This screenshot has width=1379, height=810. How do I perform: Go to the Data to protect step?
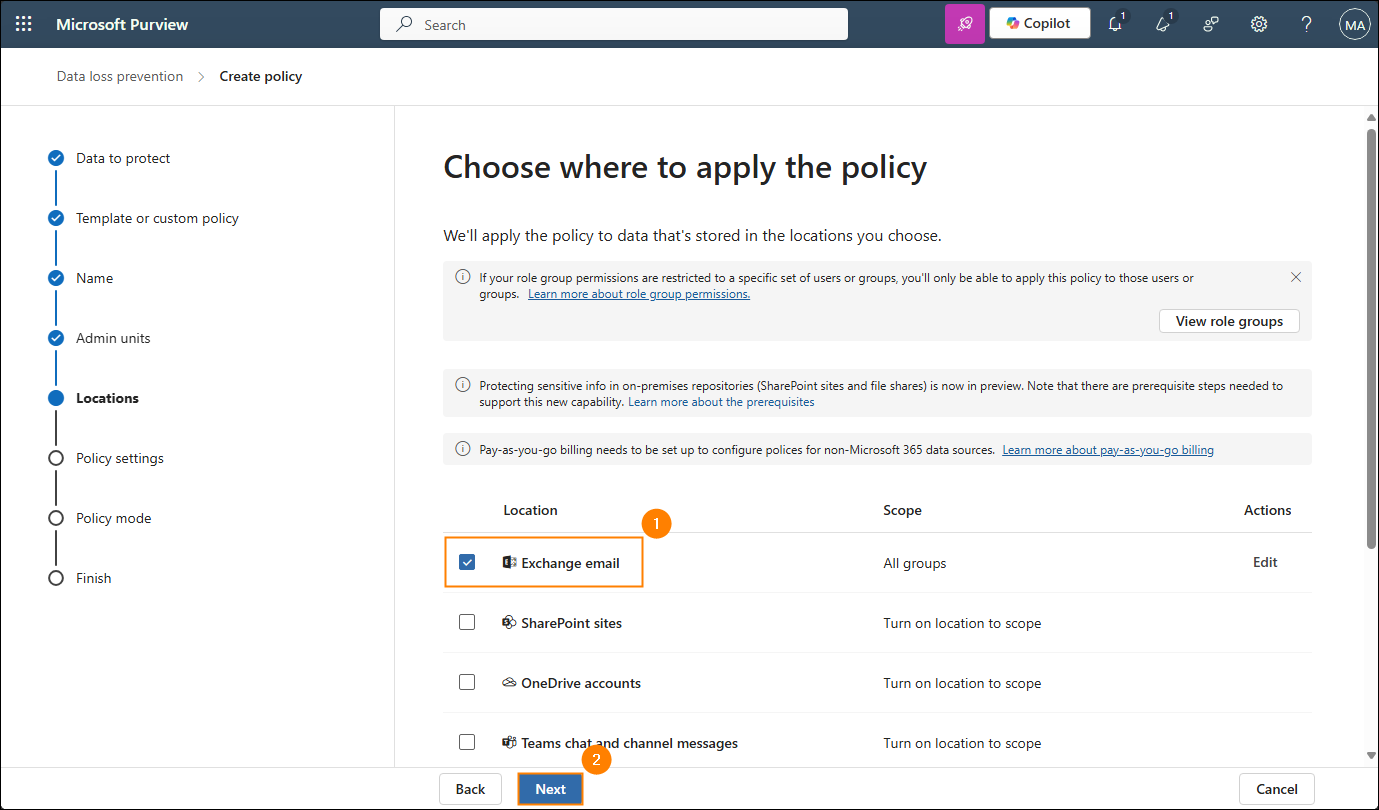click(x=123, y=158)
